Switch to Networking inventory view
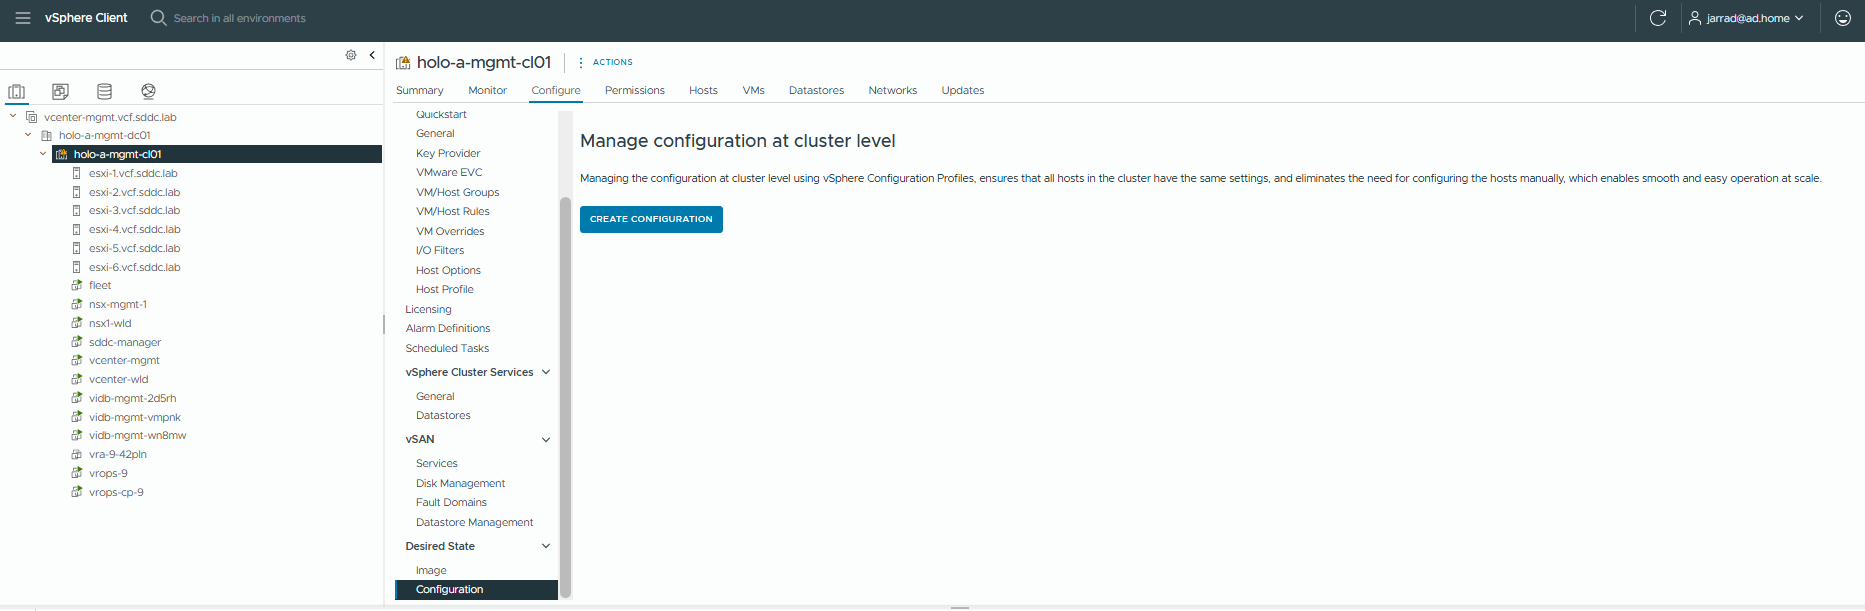This screenshot has width=1865, height=611. [148, 92]
